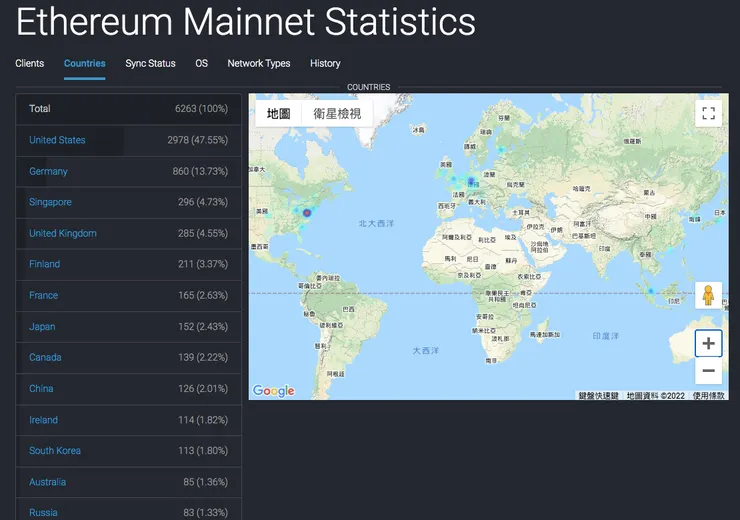The height and width of the screenshot is (520, 740).
Task: Switch map to satellite view (衛星檢視)
Action: click(x=337, y=114)
